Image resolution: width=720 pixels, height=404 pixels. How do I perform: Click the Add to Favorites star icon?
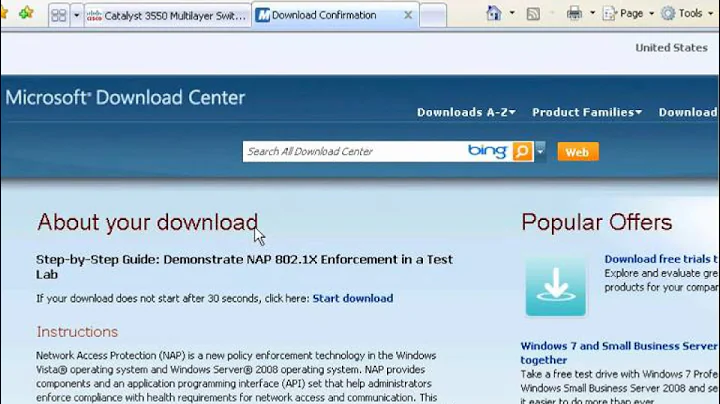point(26,13)
